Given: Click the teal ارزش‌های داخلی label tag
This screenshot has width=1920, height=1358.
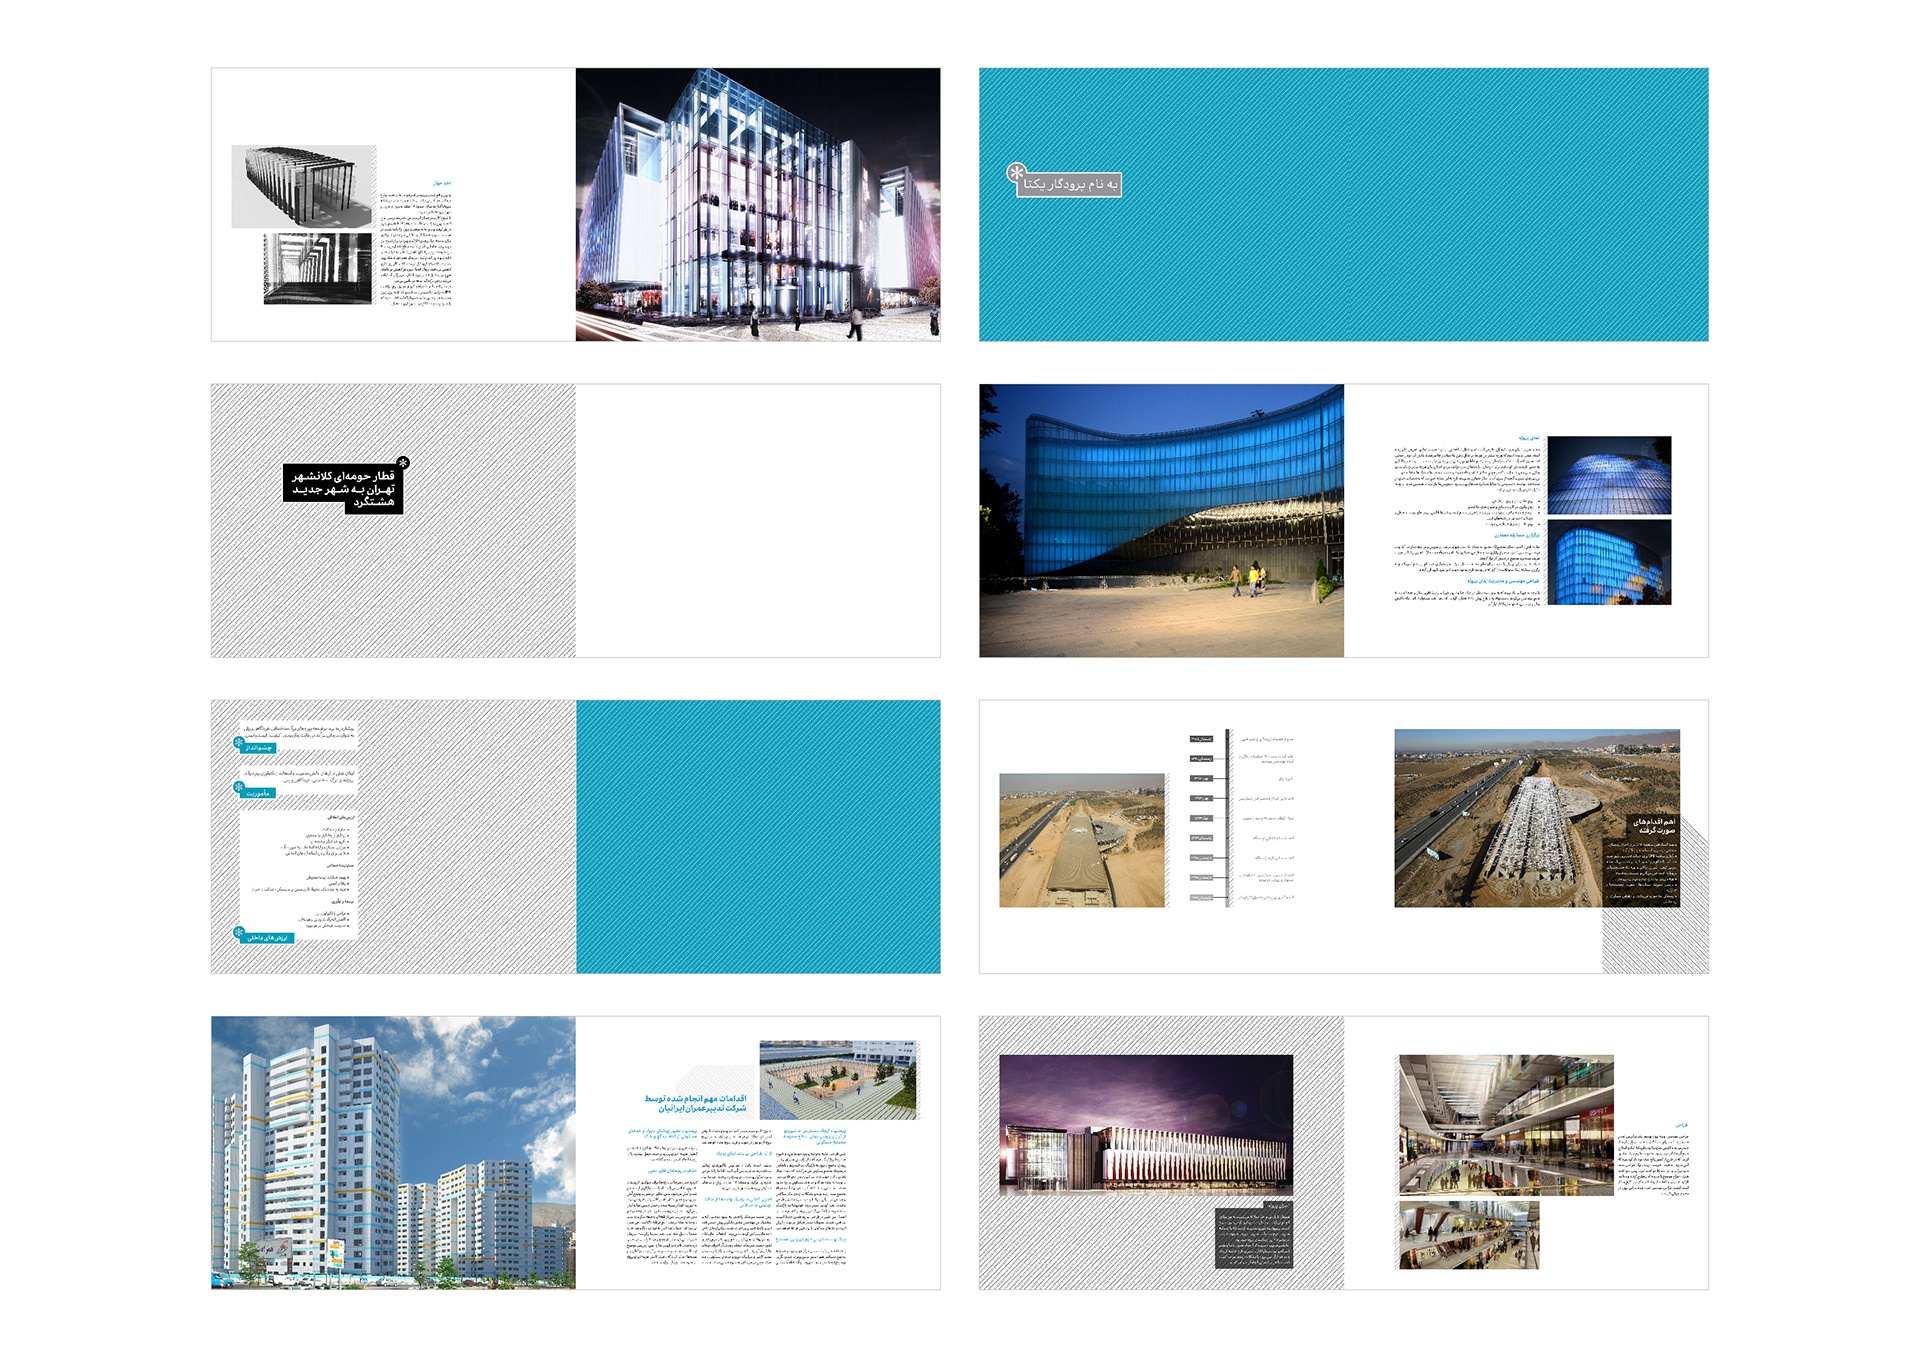Looking at the screenshot, I should [x=268, y=938].
